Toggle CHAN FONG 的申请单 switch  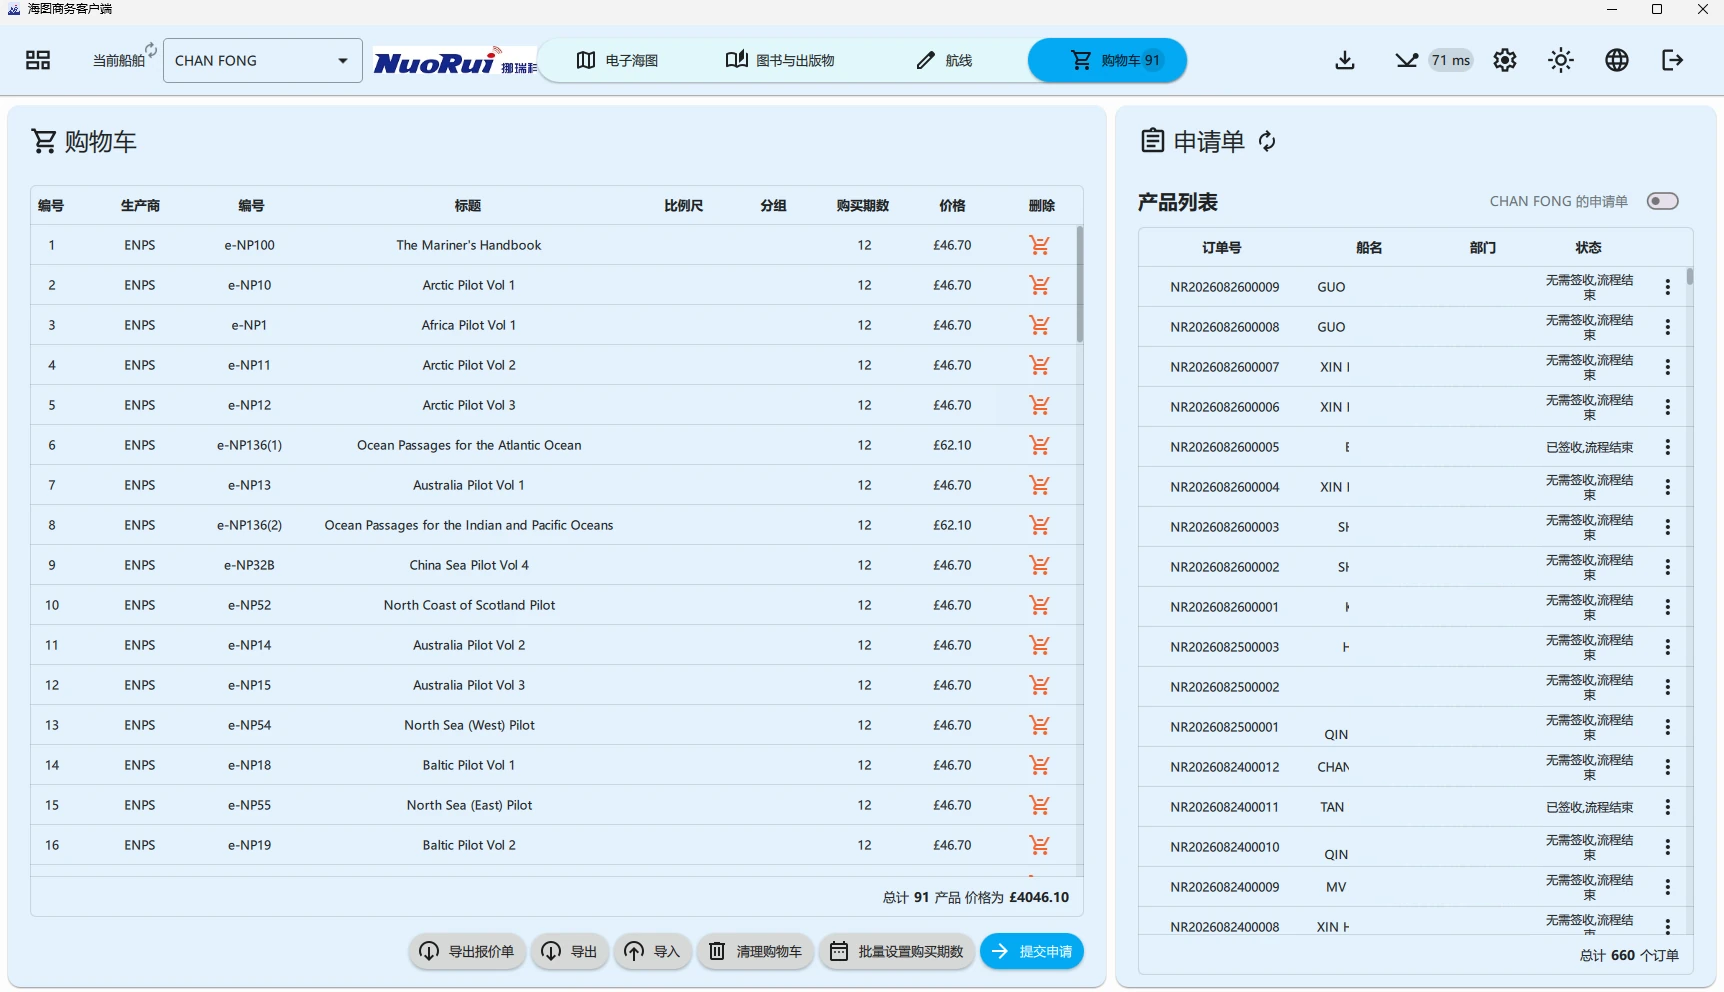[1663, 201]
